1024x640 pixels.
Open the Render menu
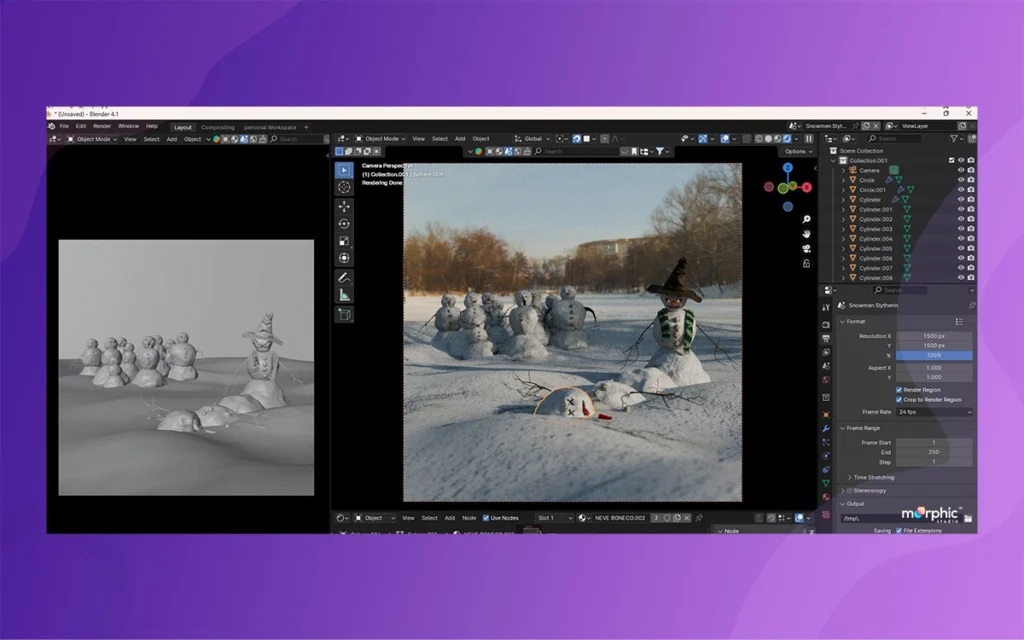coord(102,126)
